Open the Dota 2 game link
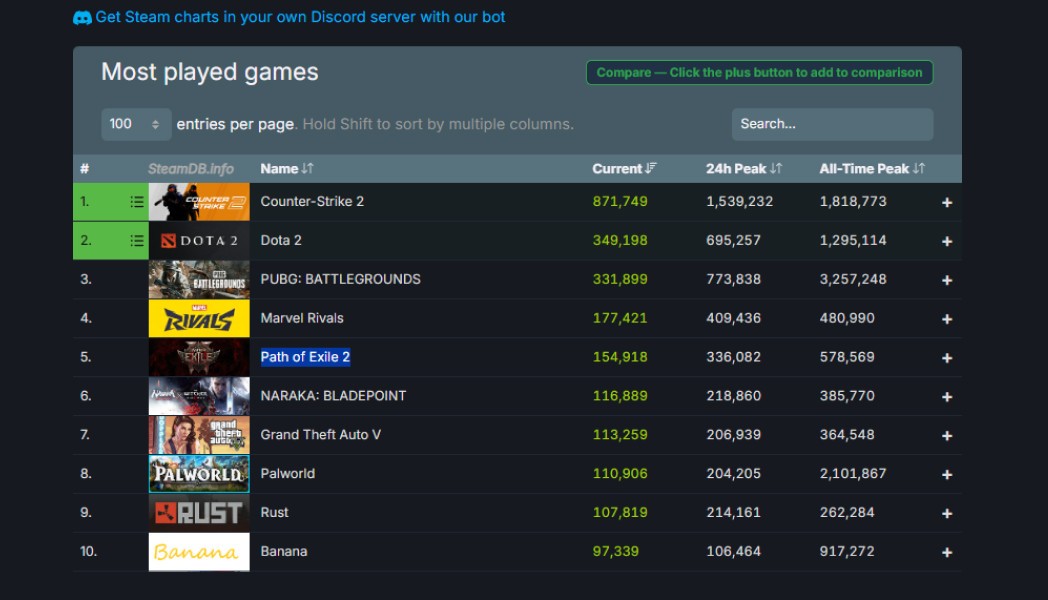Image resolution: width=1048 pixels, height=600 pixels. (281, 241)
